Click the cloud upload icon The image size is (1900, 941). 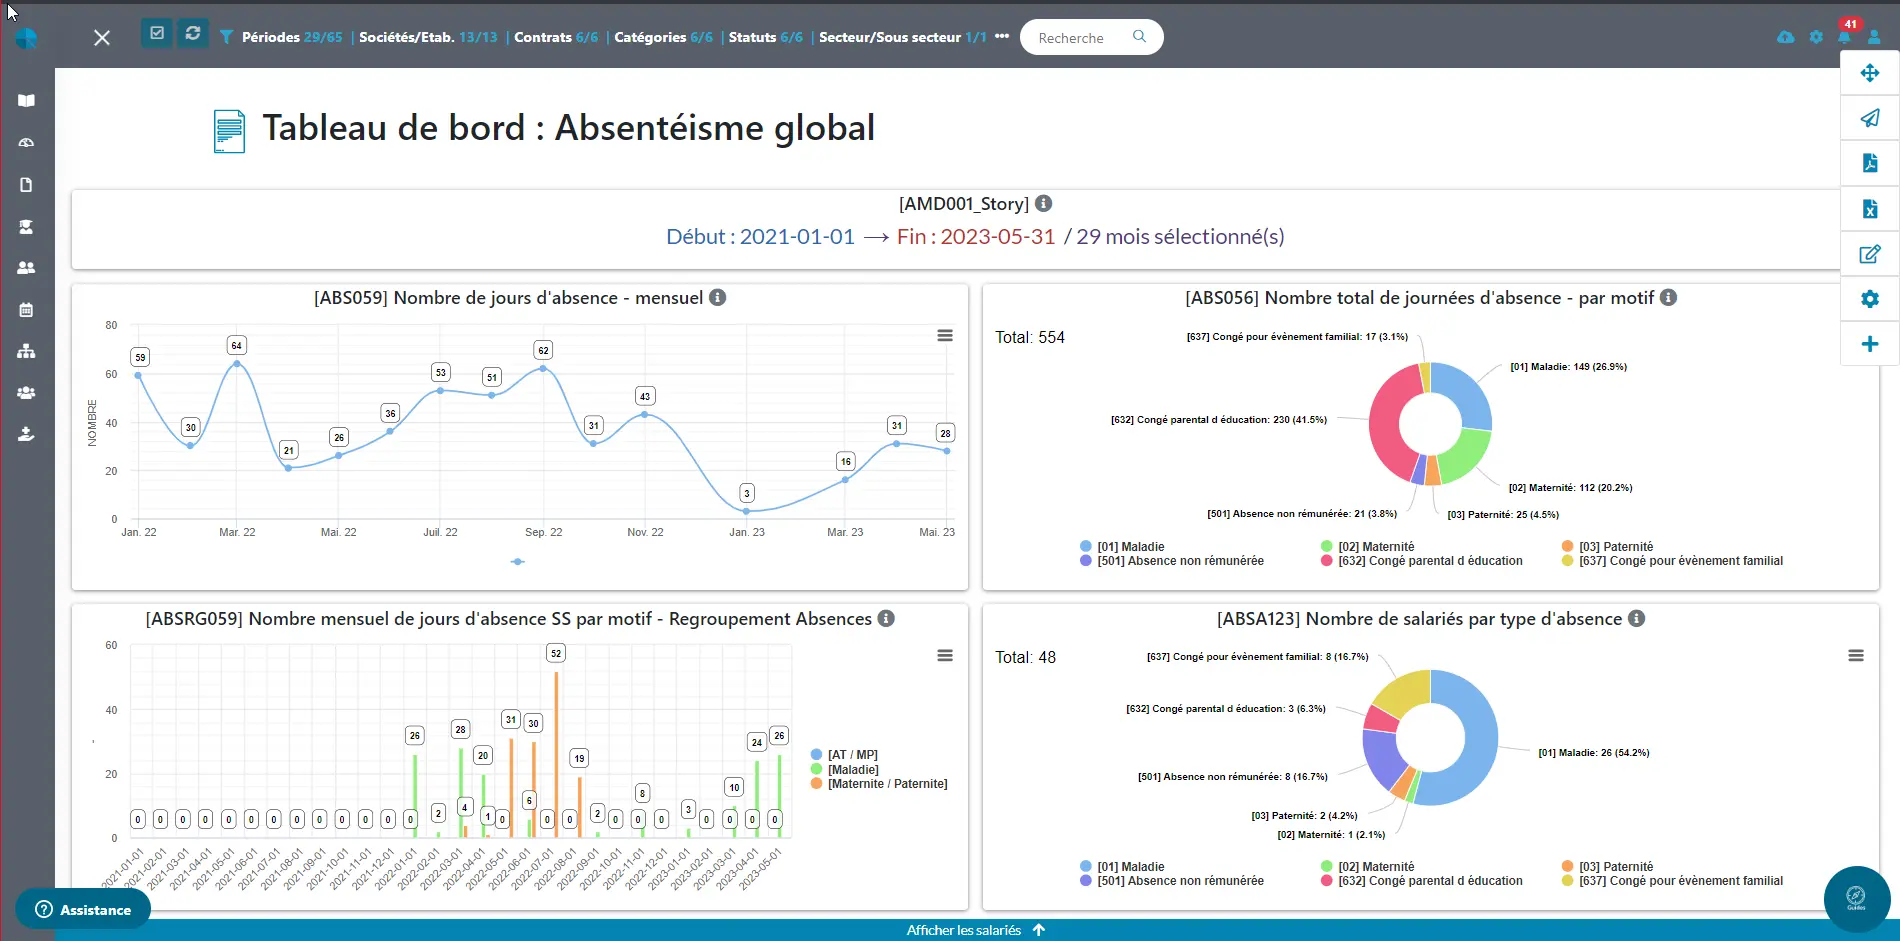coord(1785,37)
